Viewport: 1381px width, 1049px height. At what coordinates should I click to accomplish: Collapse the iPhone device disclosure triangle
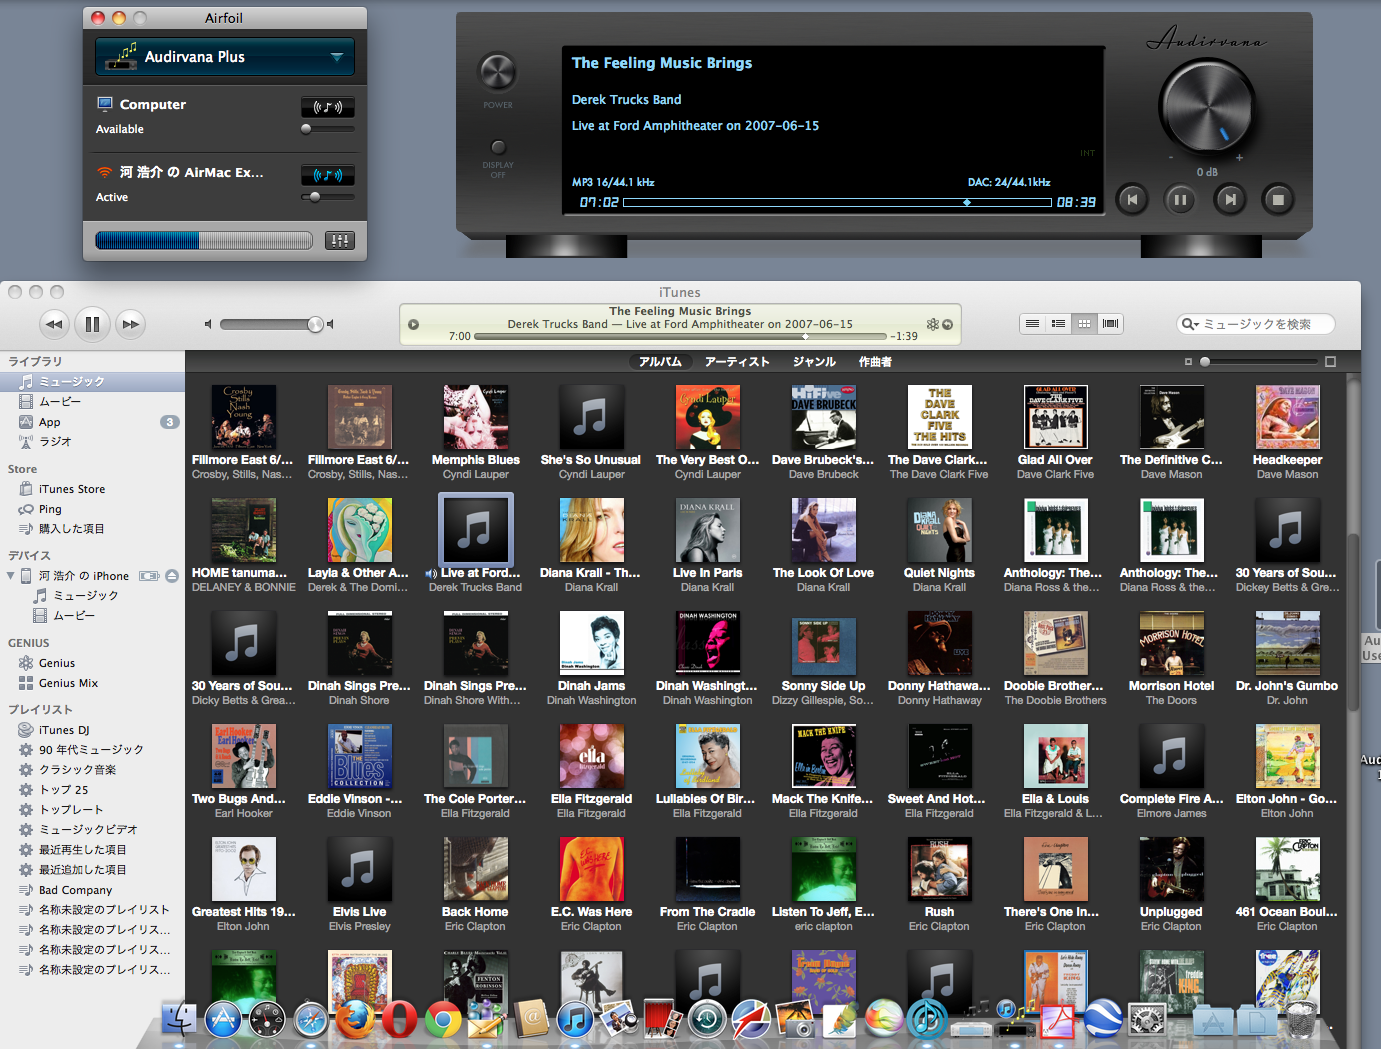click(11, 576)
